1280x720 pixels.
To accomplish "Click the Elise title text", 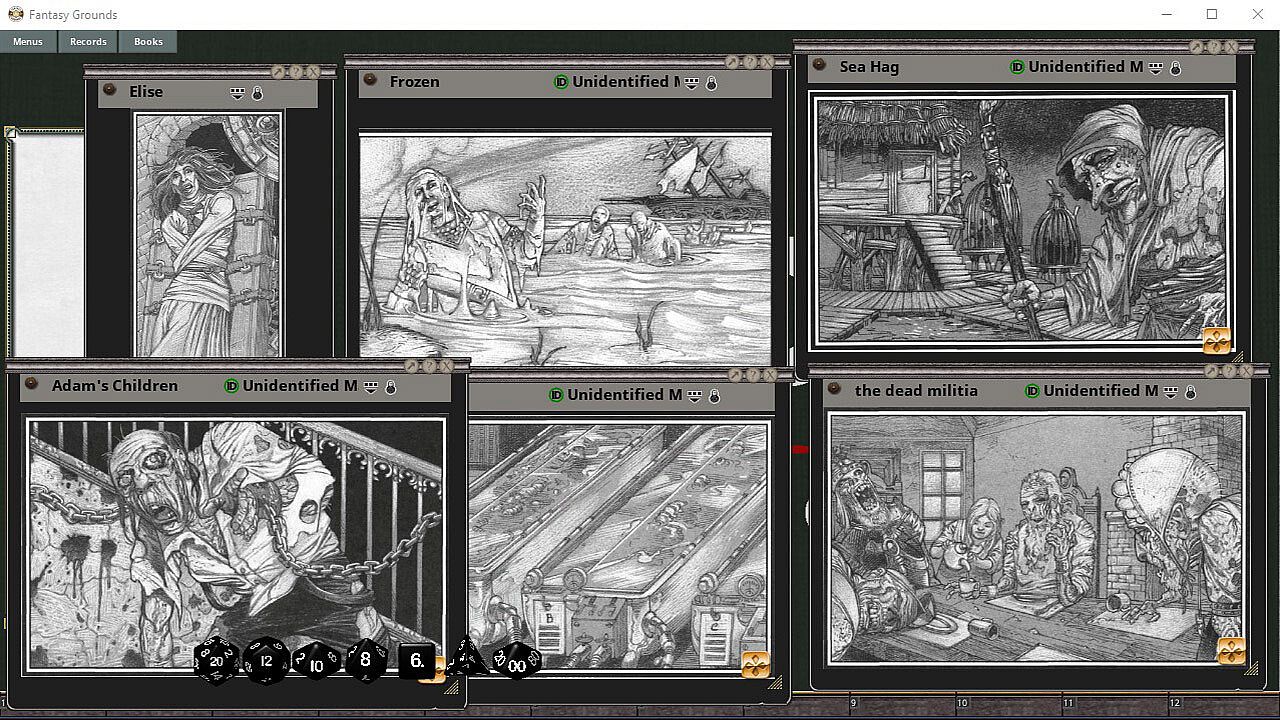I will pyautogui.click(x=146, y=92).
